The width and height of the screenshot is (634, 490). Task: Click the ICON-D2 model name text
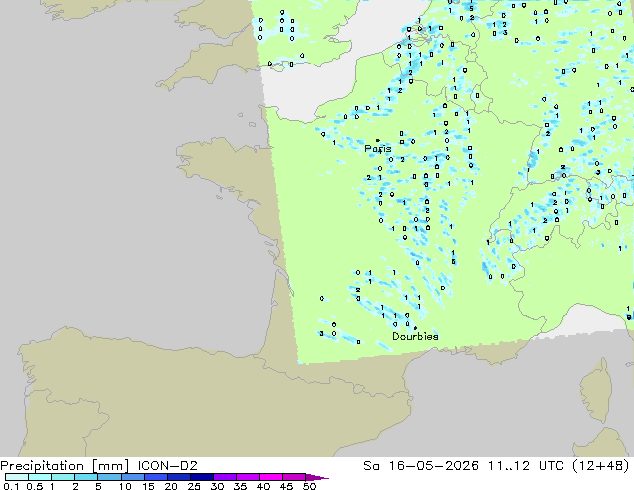click(167, 466)
